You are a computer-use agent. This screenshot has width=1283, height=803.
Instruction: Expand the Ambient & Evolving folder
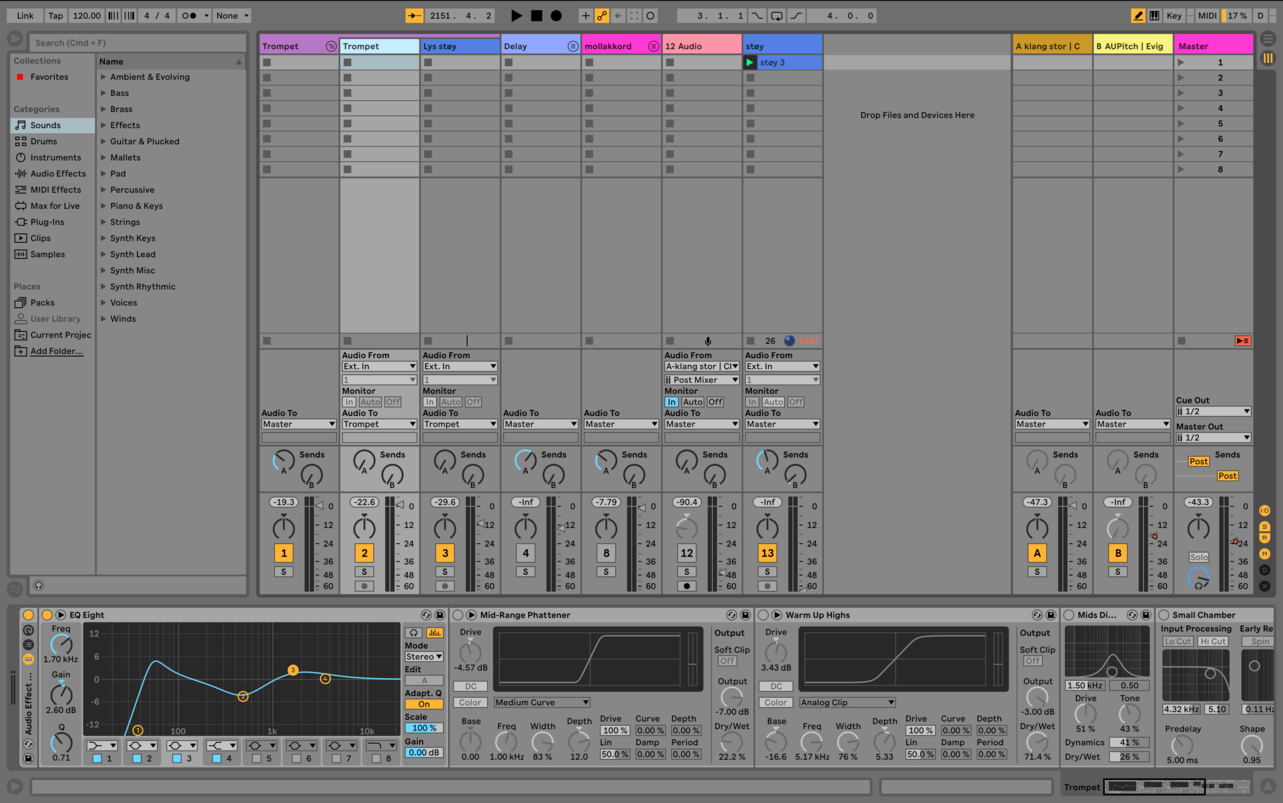pos(103,77)
